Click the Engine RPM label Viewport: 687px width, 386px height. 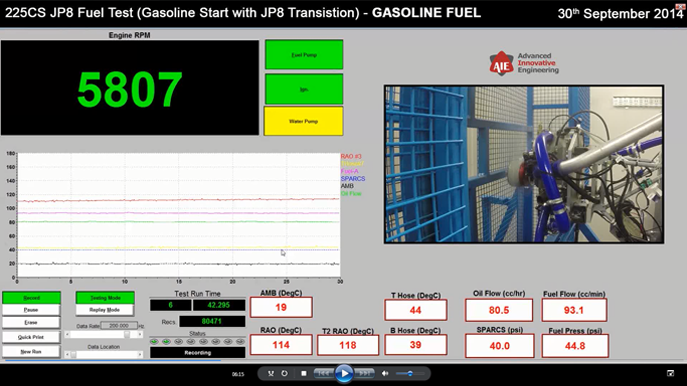pyautogui.click(x=129, y=35)
